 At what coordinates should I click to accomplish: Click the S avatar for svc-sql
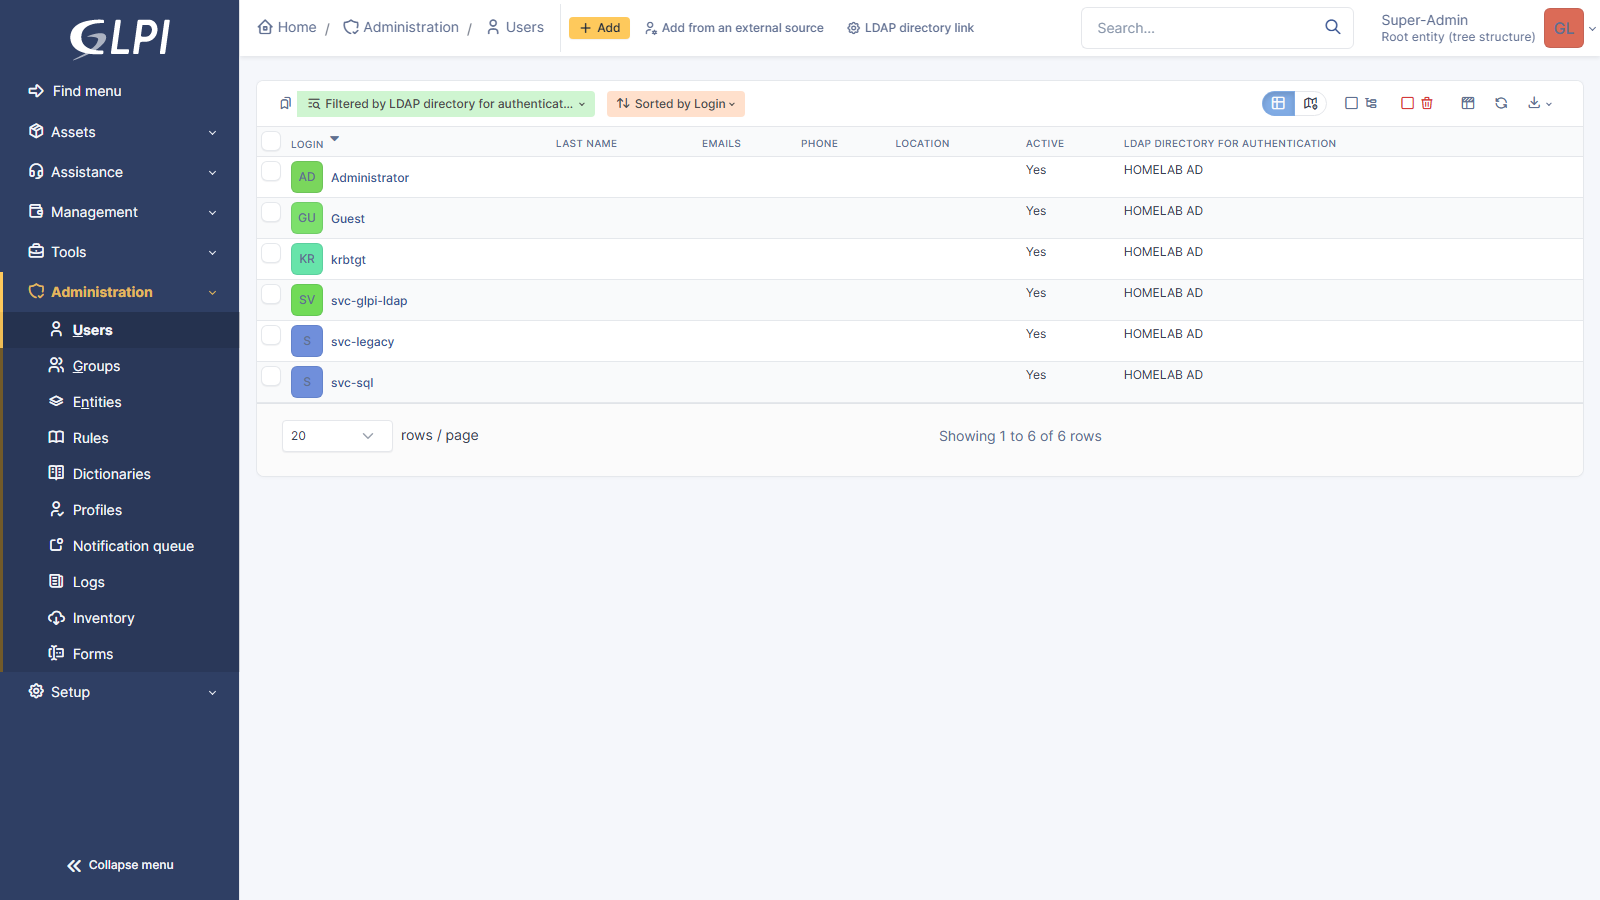point(307,382)
